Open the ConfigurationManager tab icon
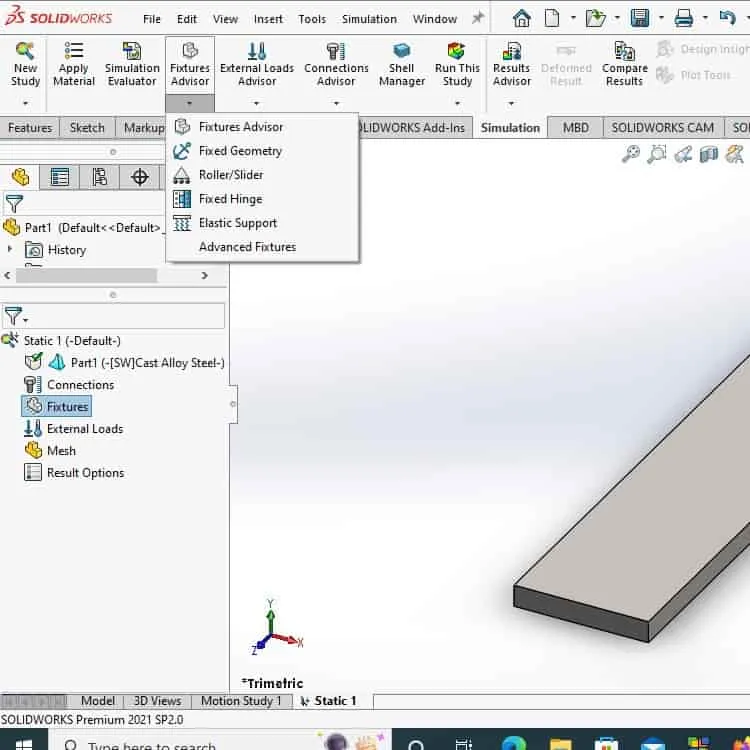This screenshot has width=750, height=750. coord(99,177)
